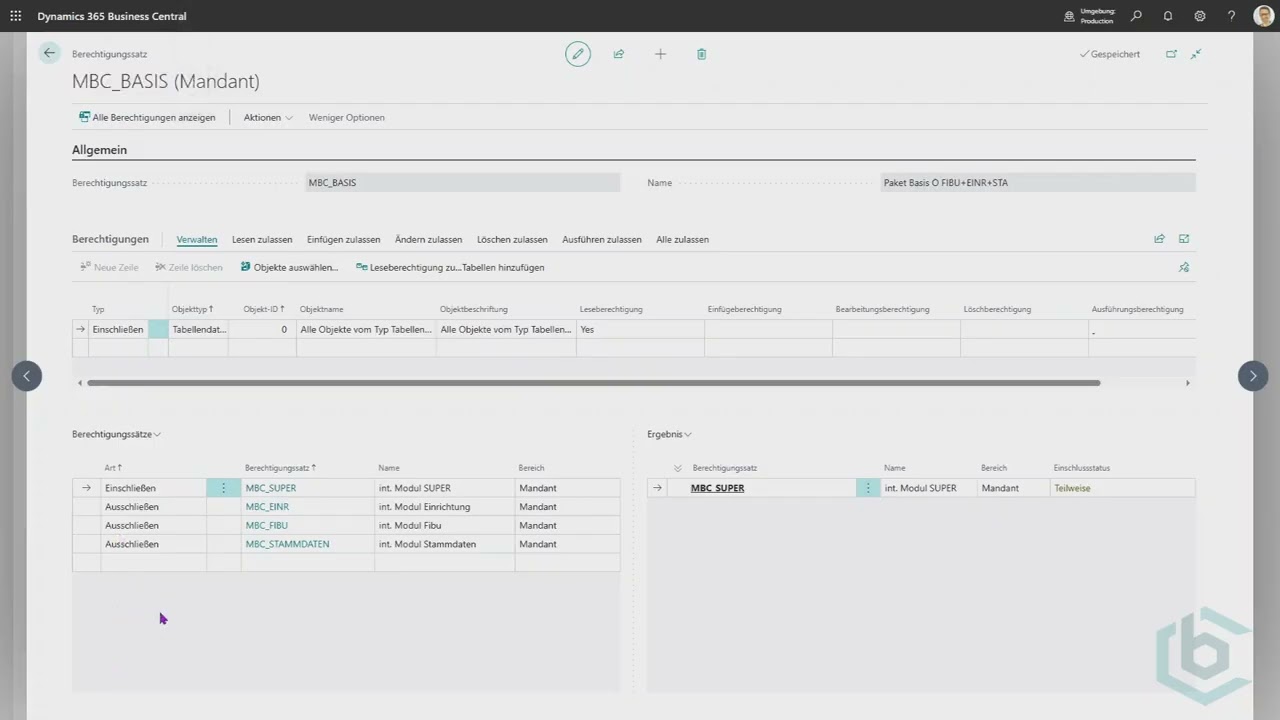Expand the Ergebnis section menu

[x=669, y=434]
